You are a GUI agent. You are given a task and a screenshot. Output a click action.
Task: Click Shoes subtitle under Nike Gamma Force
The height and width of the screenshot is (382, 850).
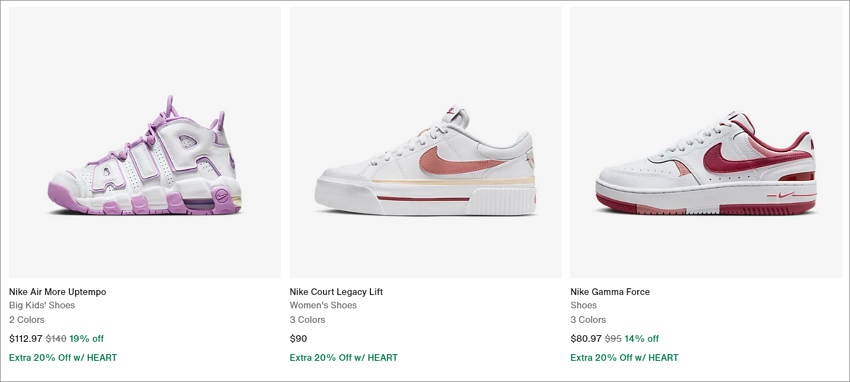(583, 305)
